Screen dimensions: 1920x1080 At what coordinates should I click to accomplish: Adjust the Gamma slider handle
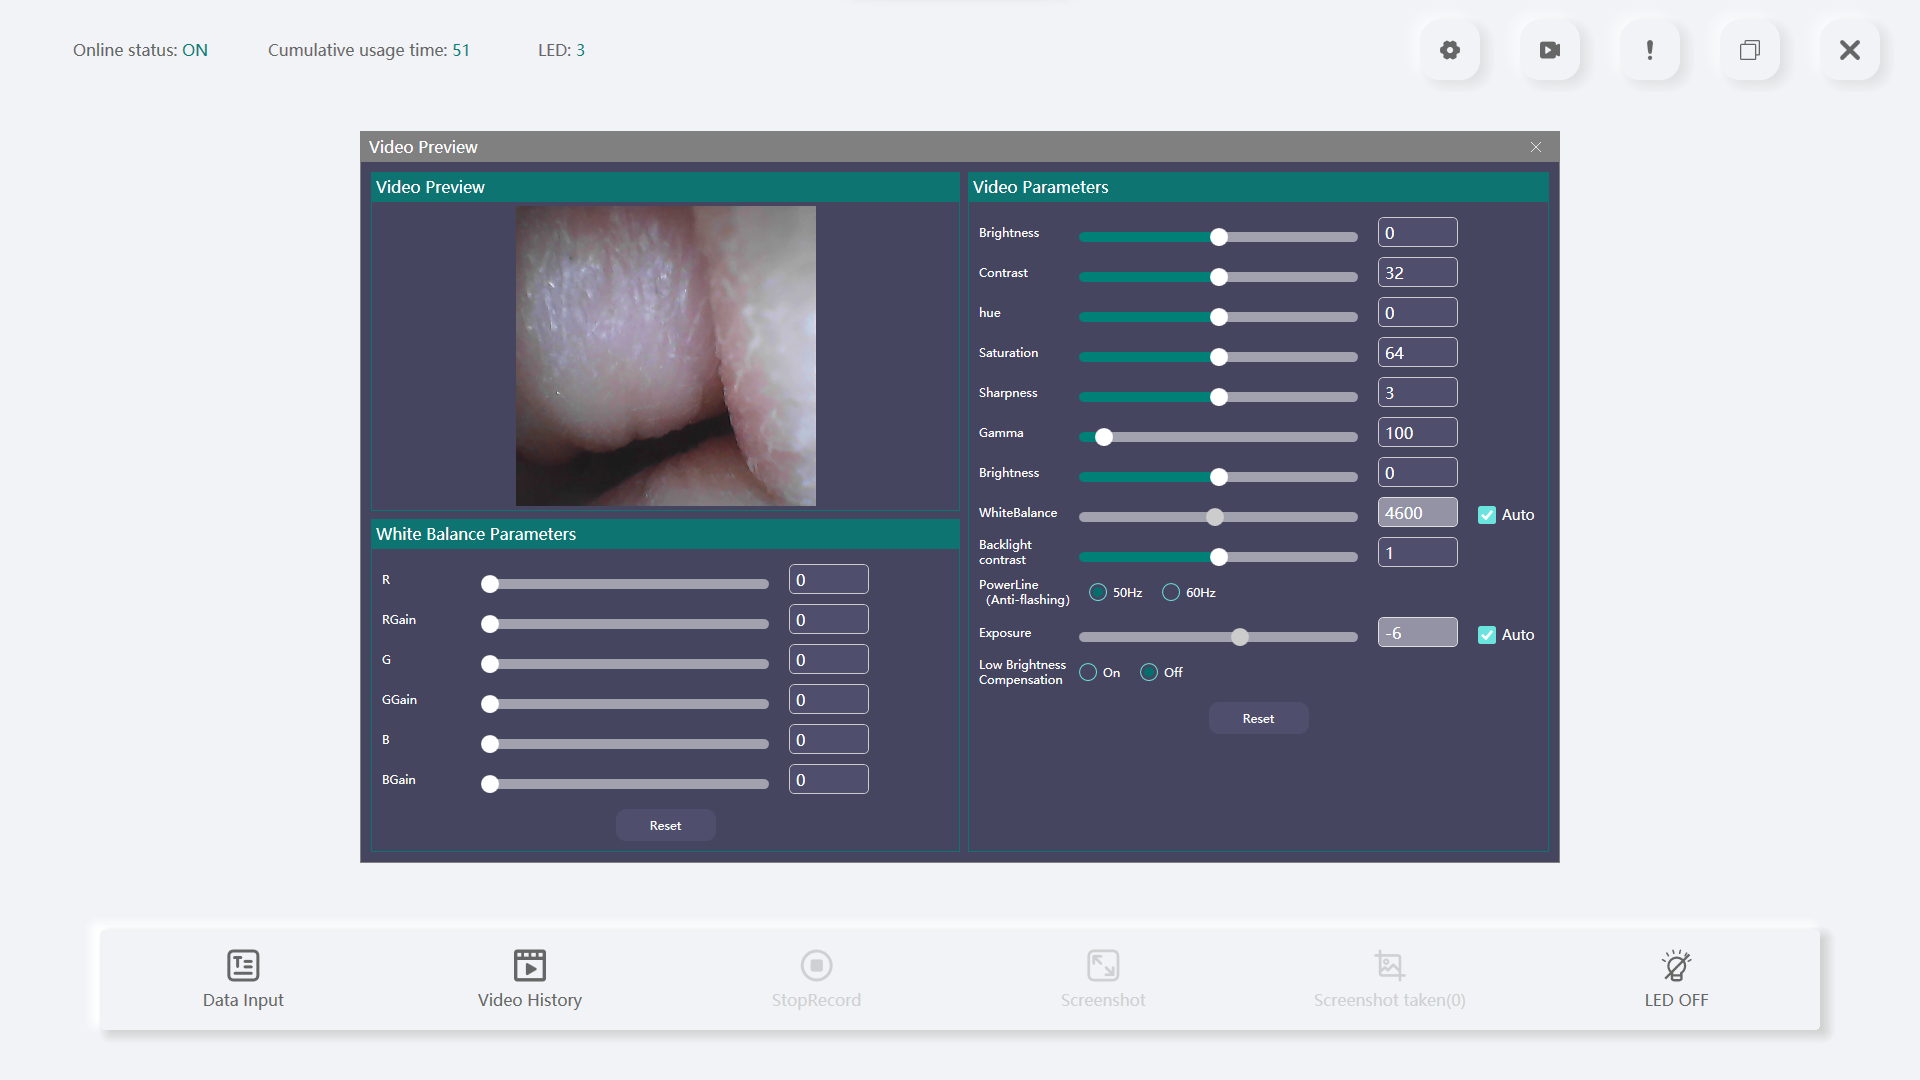(x=1103, y=437)
